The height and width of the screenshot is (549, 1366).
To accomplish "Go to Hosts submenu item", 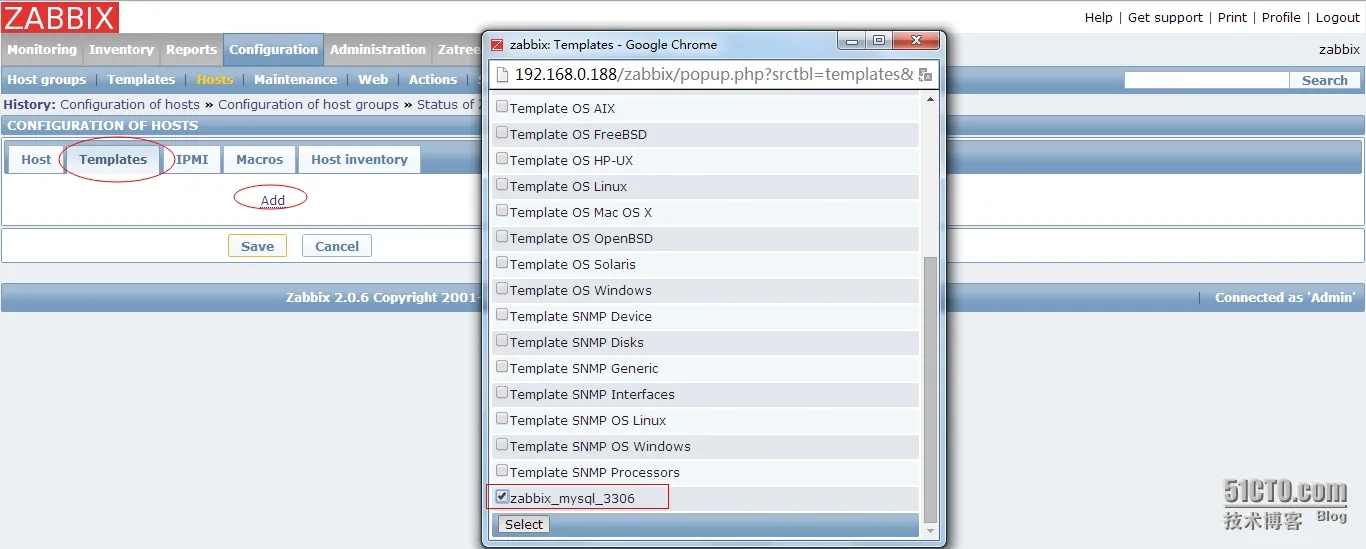I will [215, 80].
